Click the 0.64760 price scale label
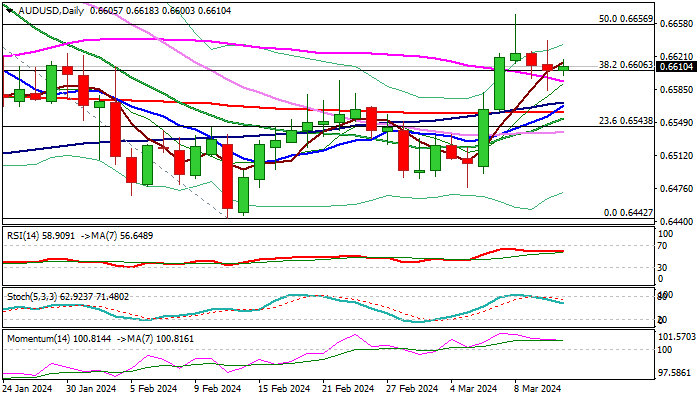Image resolution: width=700 pixels, height=400 pixels. point(676,189)
